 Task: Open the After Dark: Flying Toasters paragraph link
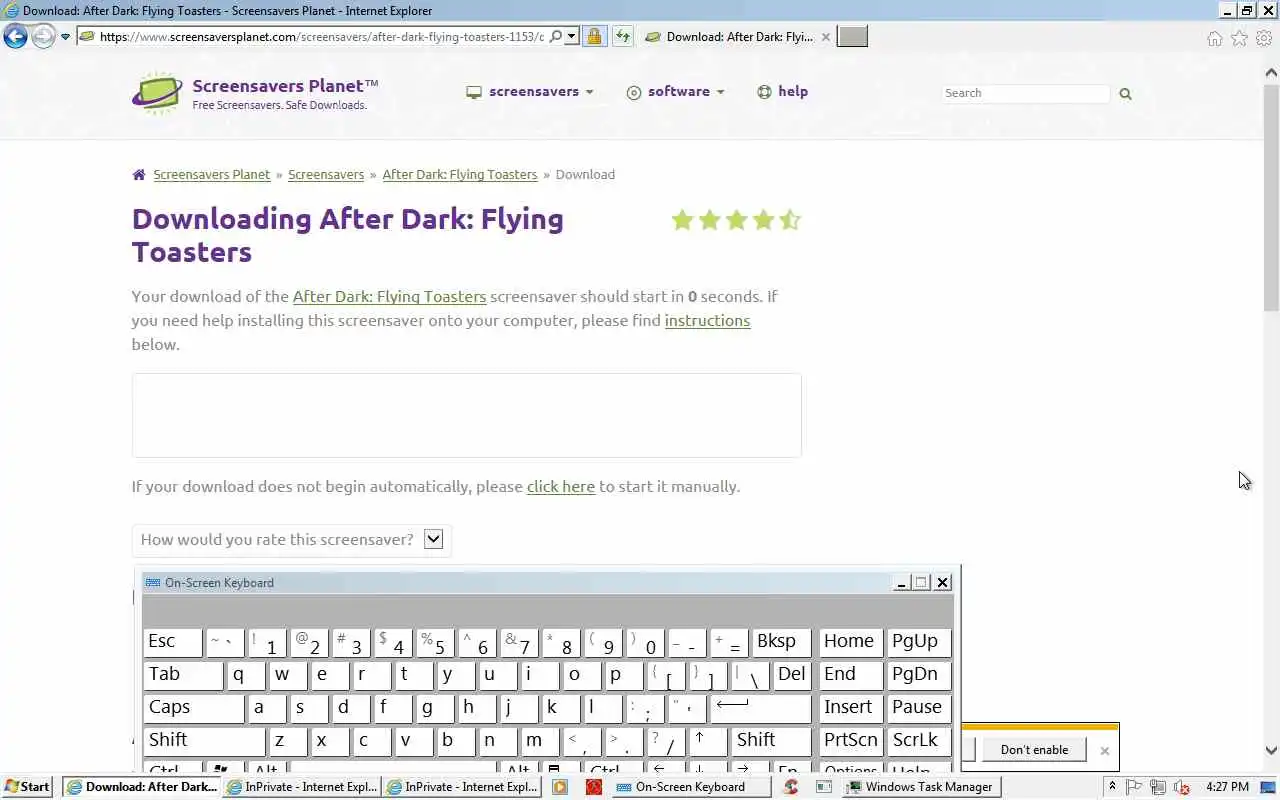click(389, 296)
